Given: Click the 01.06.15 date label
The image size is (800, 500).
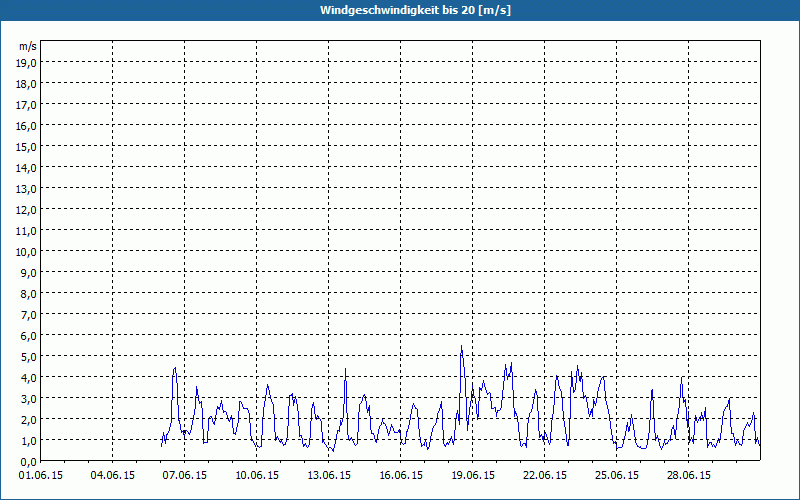Looking at the screenshot, I should point(41,476).
